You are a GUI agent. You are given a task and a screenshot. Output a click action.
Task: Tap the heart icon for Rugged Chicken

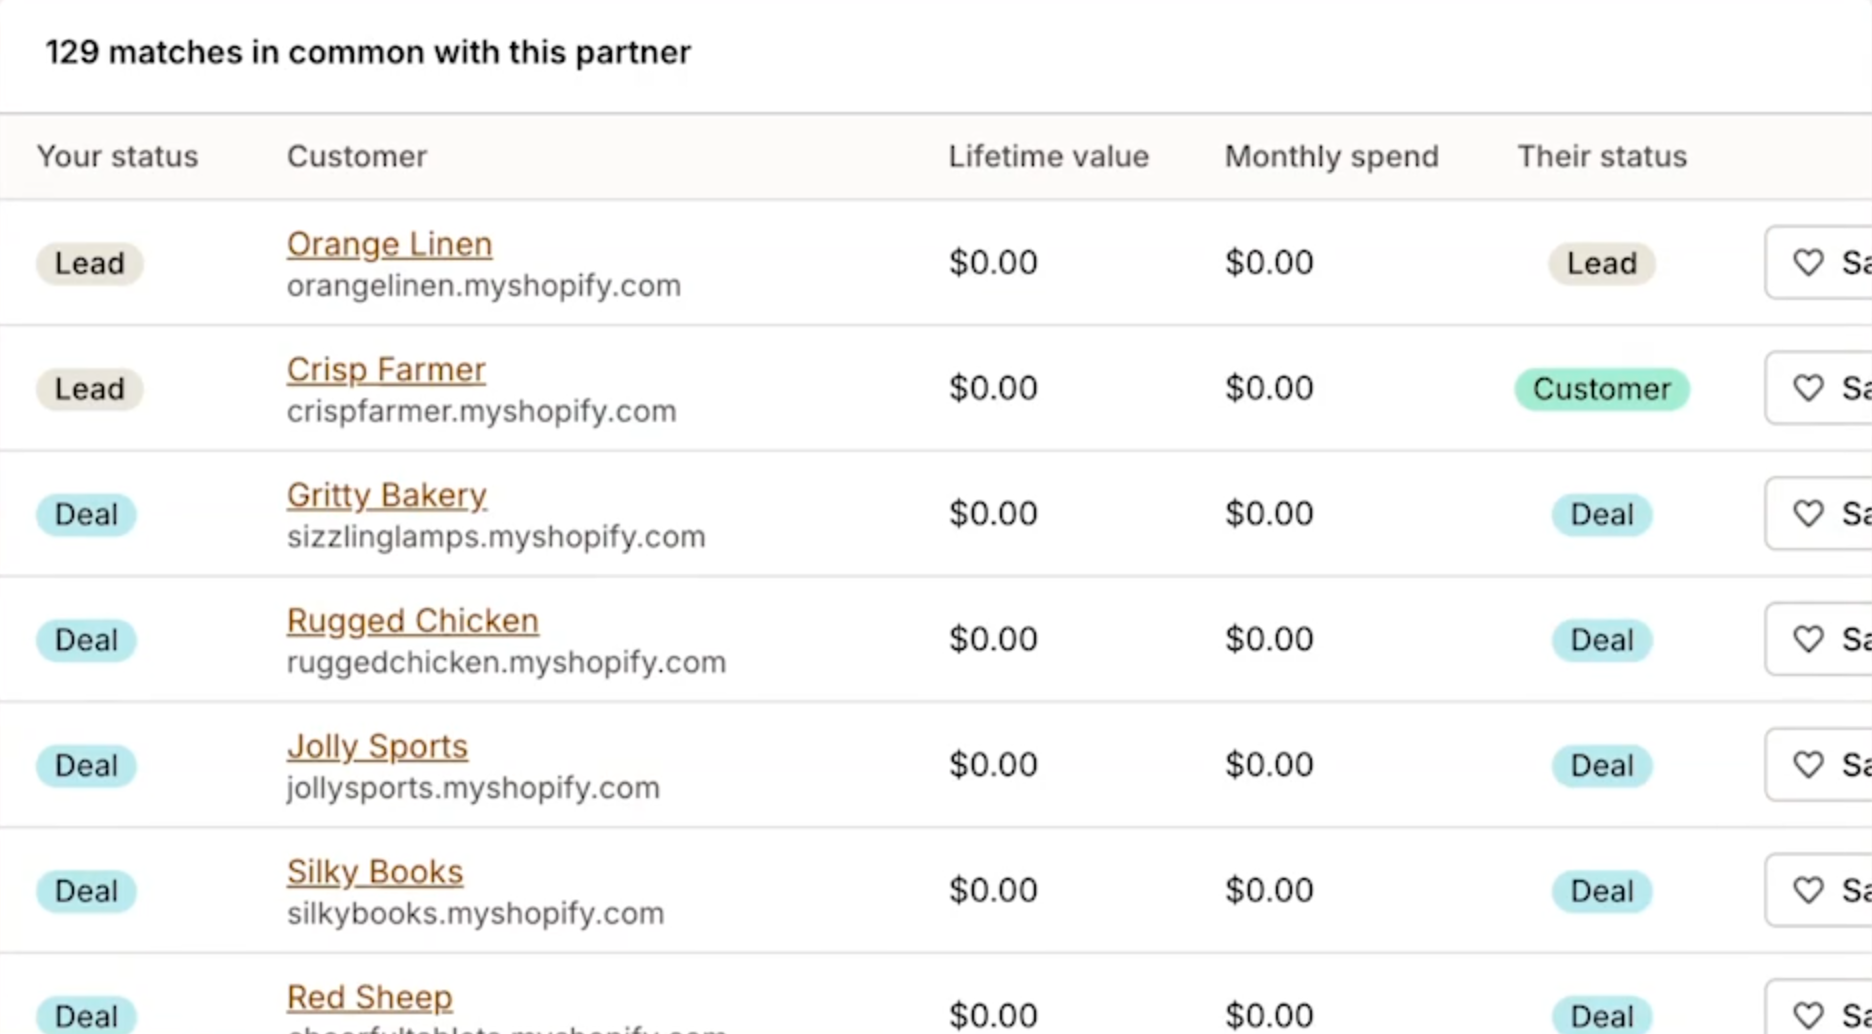(x=1808, y=639)
